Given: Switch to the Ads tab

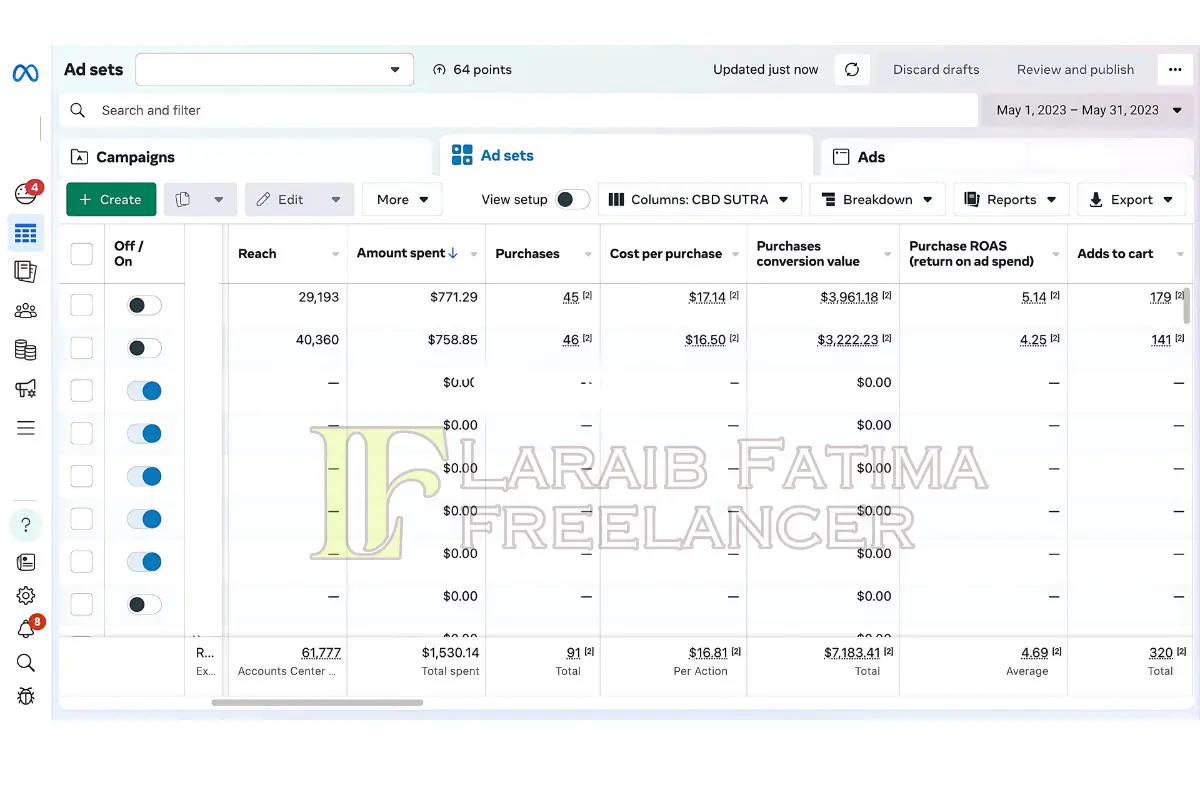Looking at the screenshot, I should tap(871, 157).
